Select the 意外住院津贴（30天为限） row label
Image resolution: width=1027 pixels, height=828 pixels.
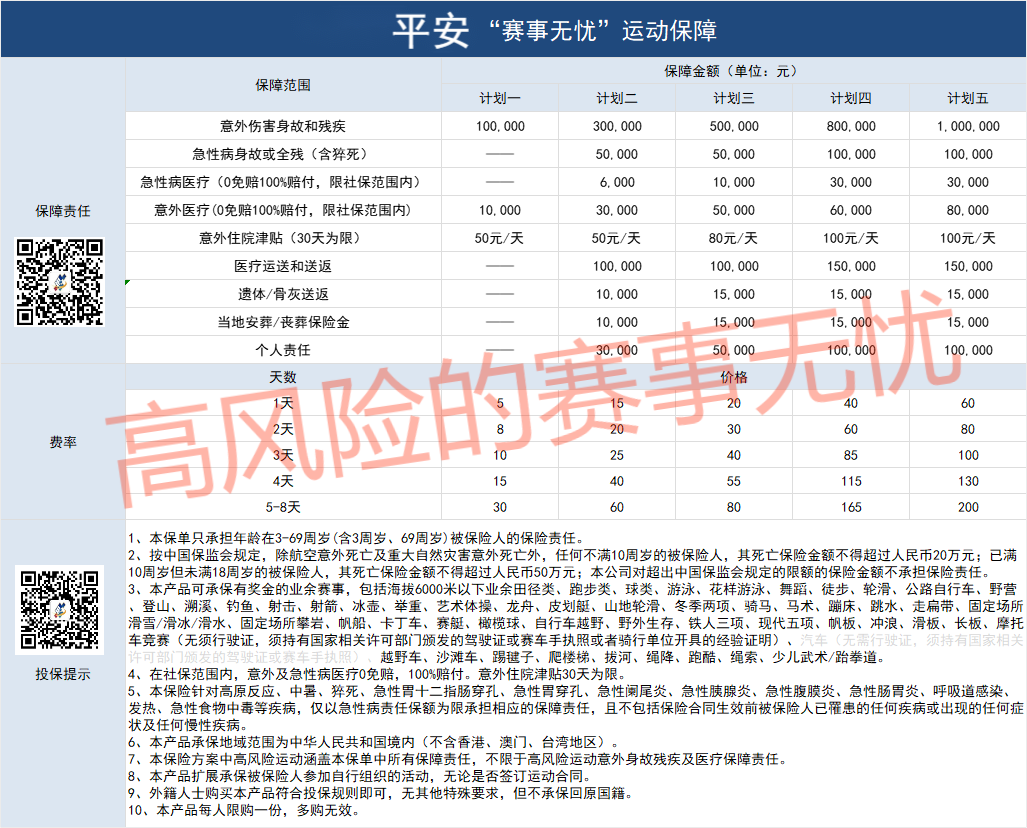click(283, 238)
